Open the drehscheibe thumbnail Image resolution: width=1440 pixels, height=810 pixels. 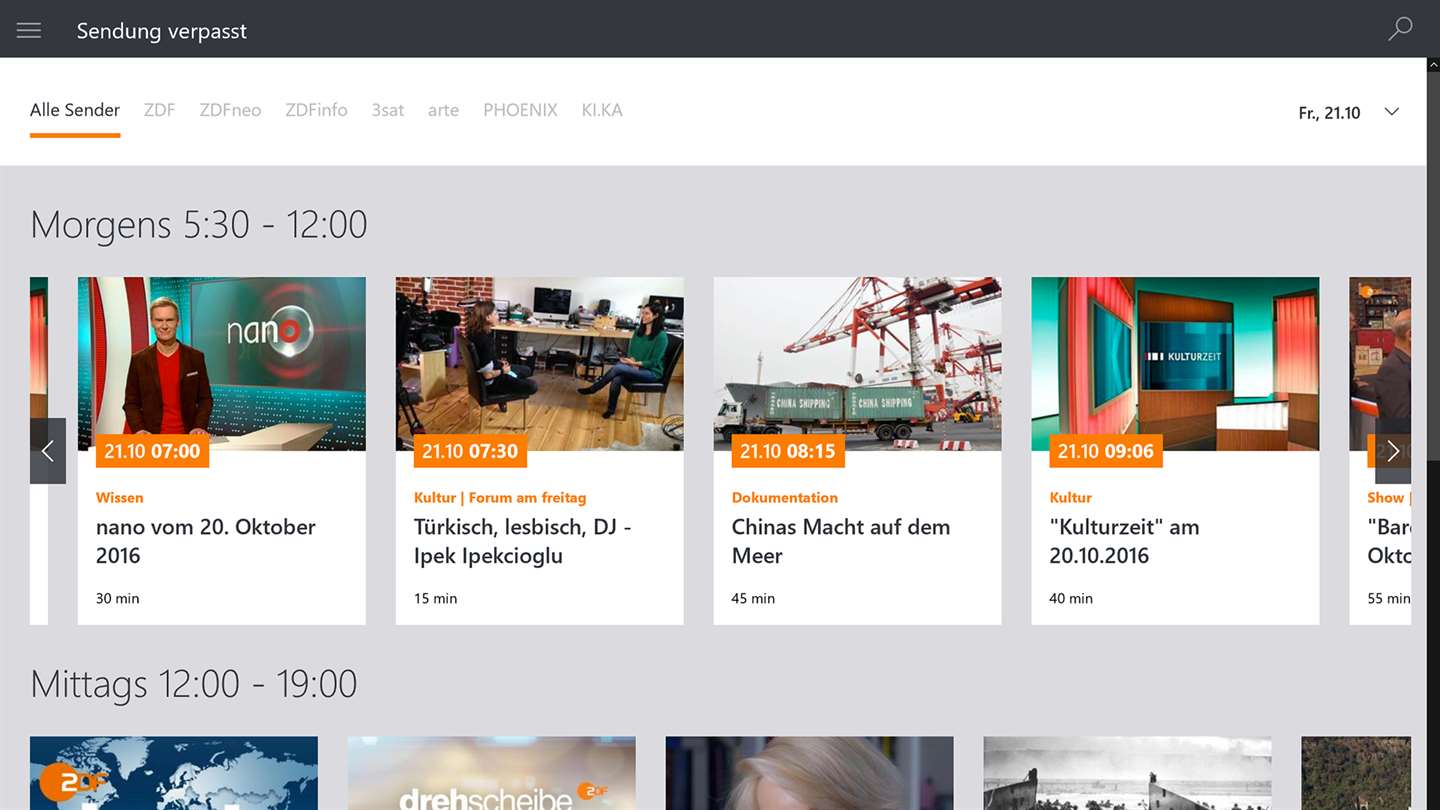(492, 773)
